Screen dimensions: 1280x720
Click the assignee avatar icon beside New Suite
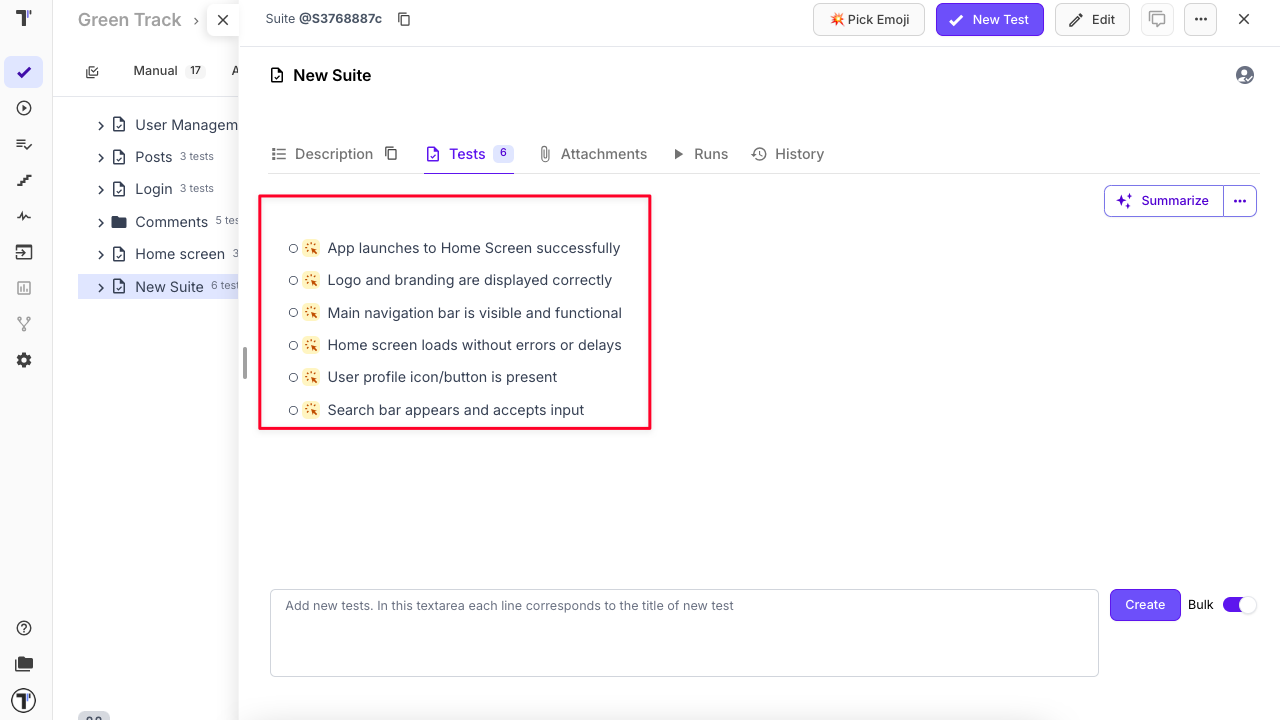[x=1244, y=75]
